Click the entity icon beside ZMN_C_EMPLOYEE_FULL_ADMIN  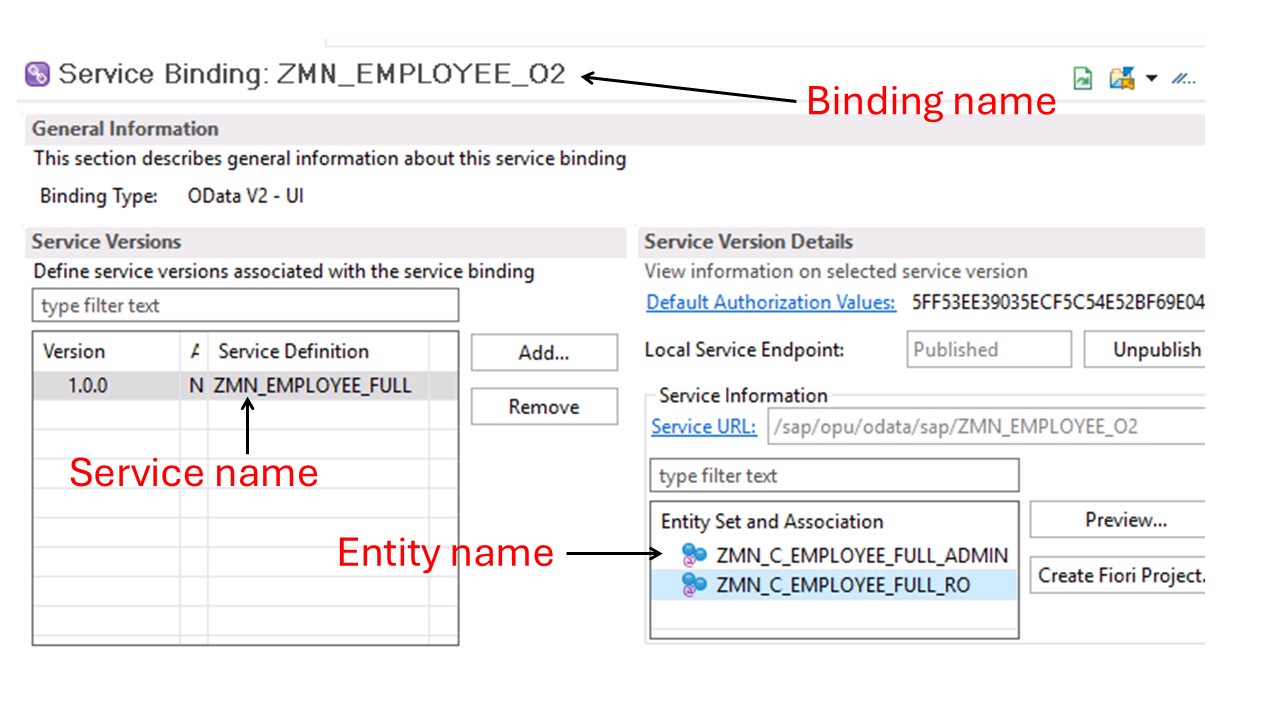tap(694, 555)
